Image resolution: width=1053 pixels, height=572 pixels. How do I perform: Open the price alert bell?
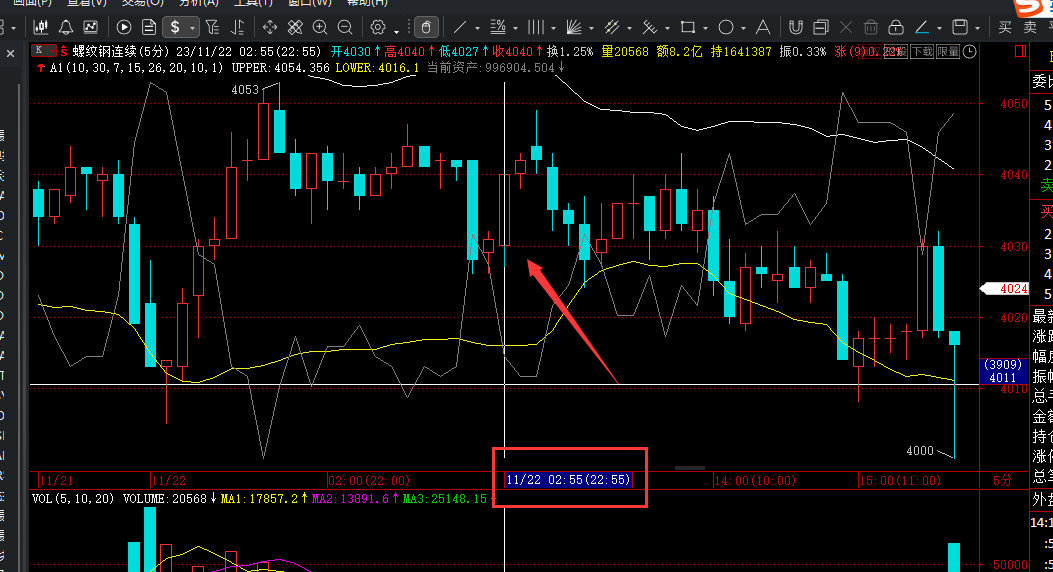66,28
